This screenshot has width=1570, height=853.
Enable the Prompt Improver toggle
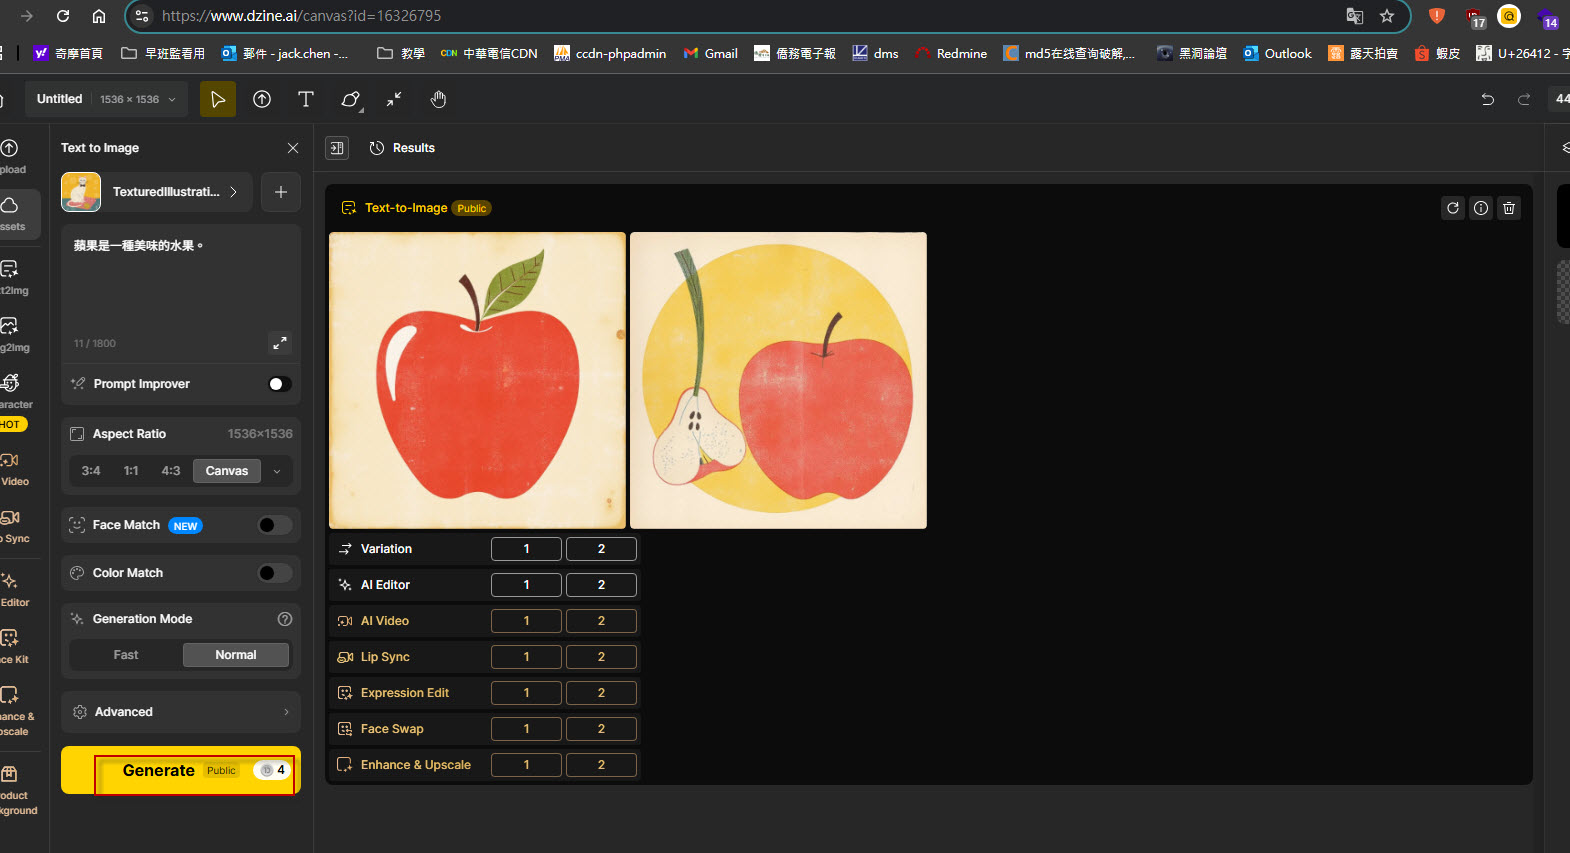pyautogui.click(x=280, y=384)
